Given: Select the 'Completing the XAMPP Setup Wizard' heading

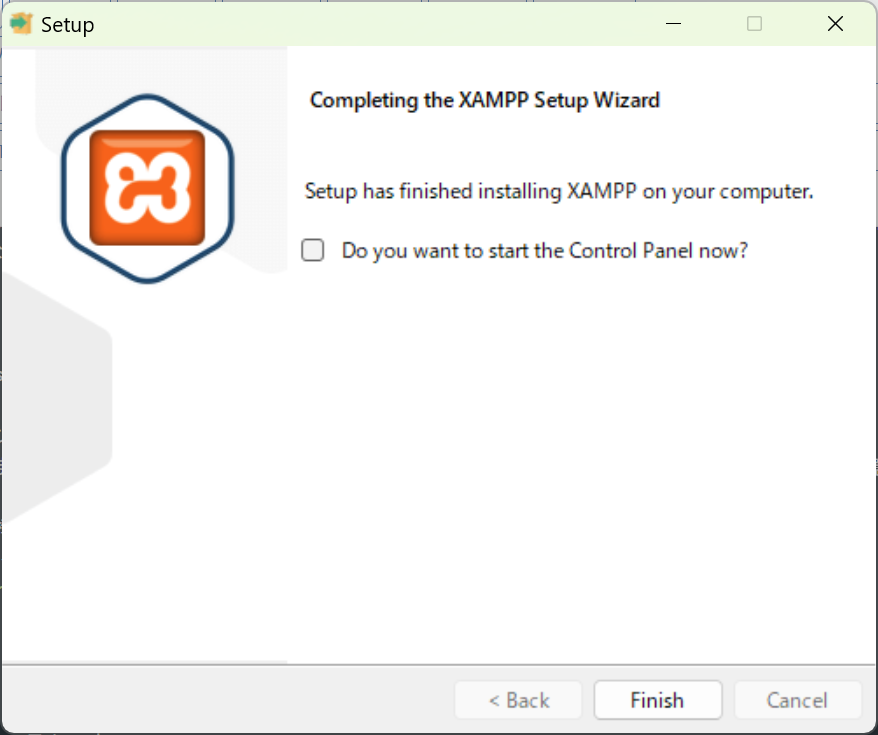Looking at the screenshot, I should [485, 100].
